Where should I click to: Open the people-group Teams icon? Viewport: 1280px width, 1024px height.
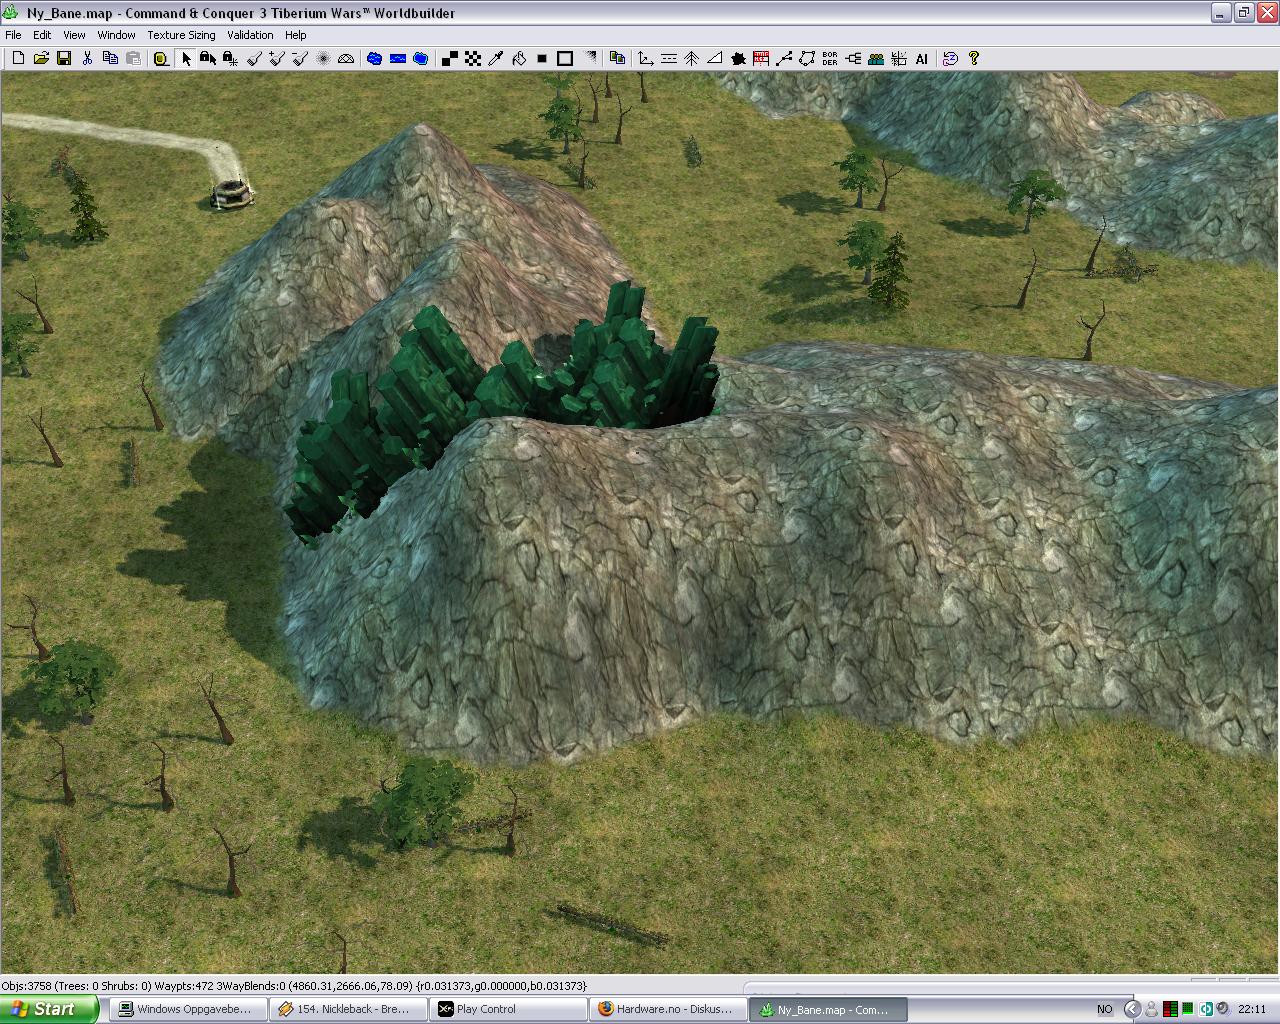[x=876, y=58]
